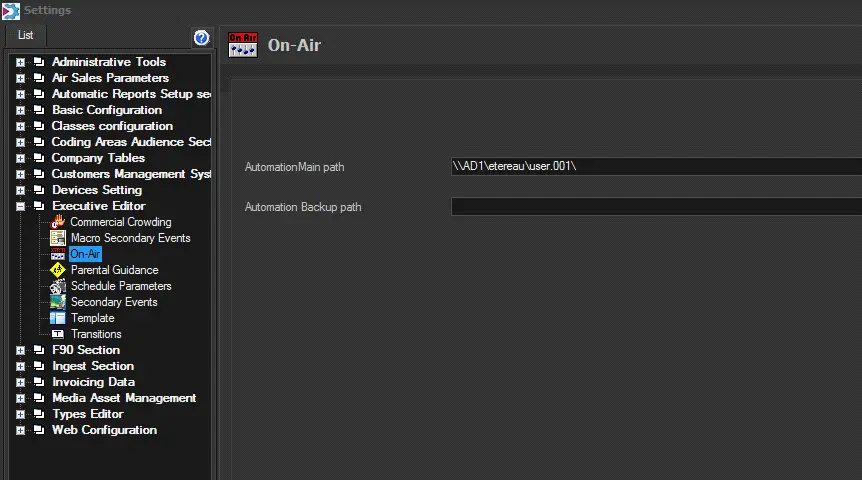Click the Parental Guidance yellow diamond icon
The width and height of the screenshot is (862, 480).
coord(58,270)
